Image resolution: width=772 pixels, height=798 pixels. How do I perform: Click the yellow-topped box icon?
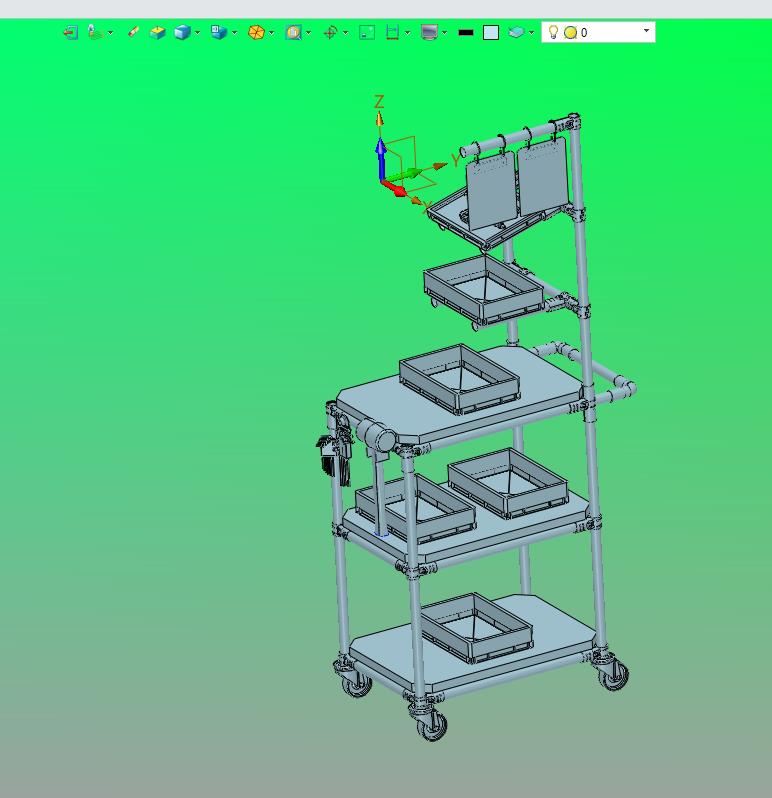click(x=158, y=33)
